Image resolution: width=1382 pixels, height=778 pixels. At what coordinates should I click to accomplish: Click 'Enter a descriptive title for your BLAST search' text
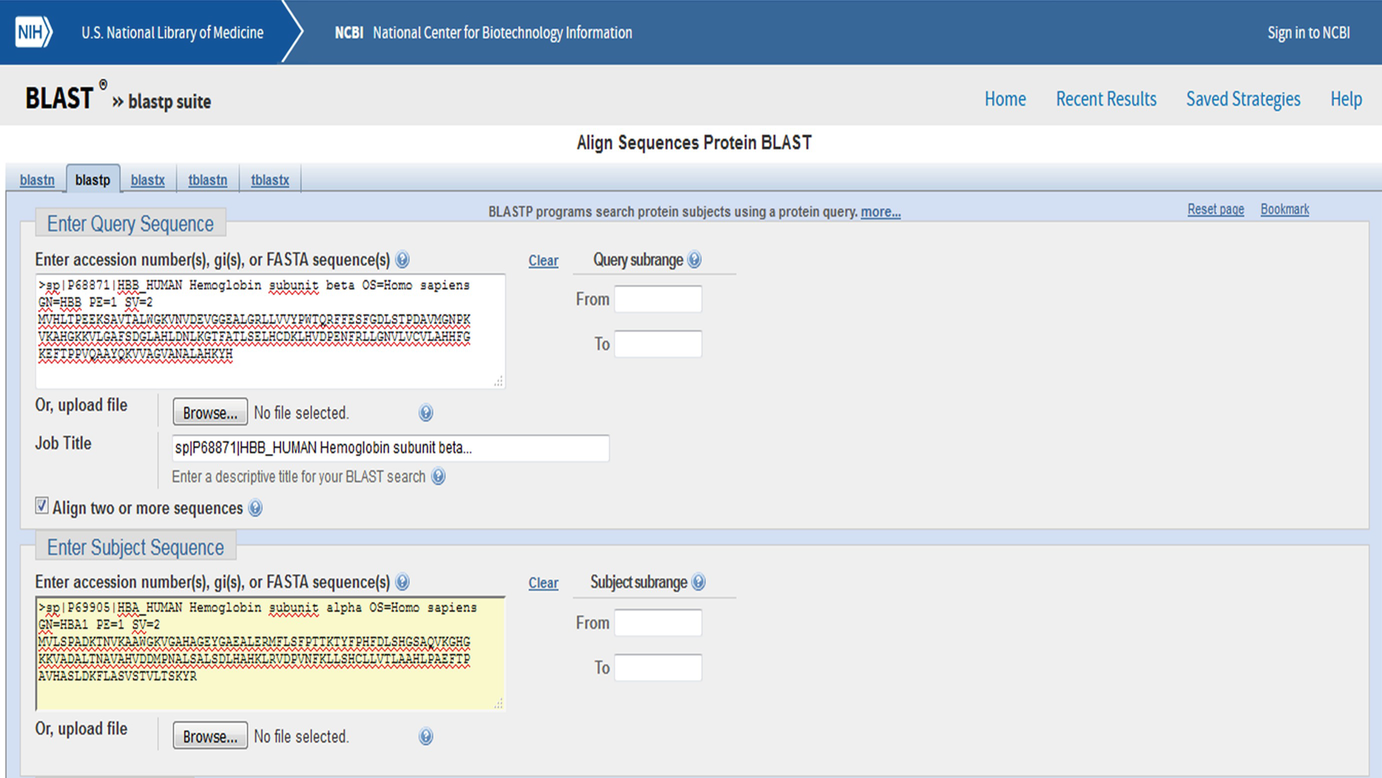[x=299, y=477]
